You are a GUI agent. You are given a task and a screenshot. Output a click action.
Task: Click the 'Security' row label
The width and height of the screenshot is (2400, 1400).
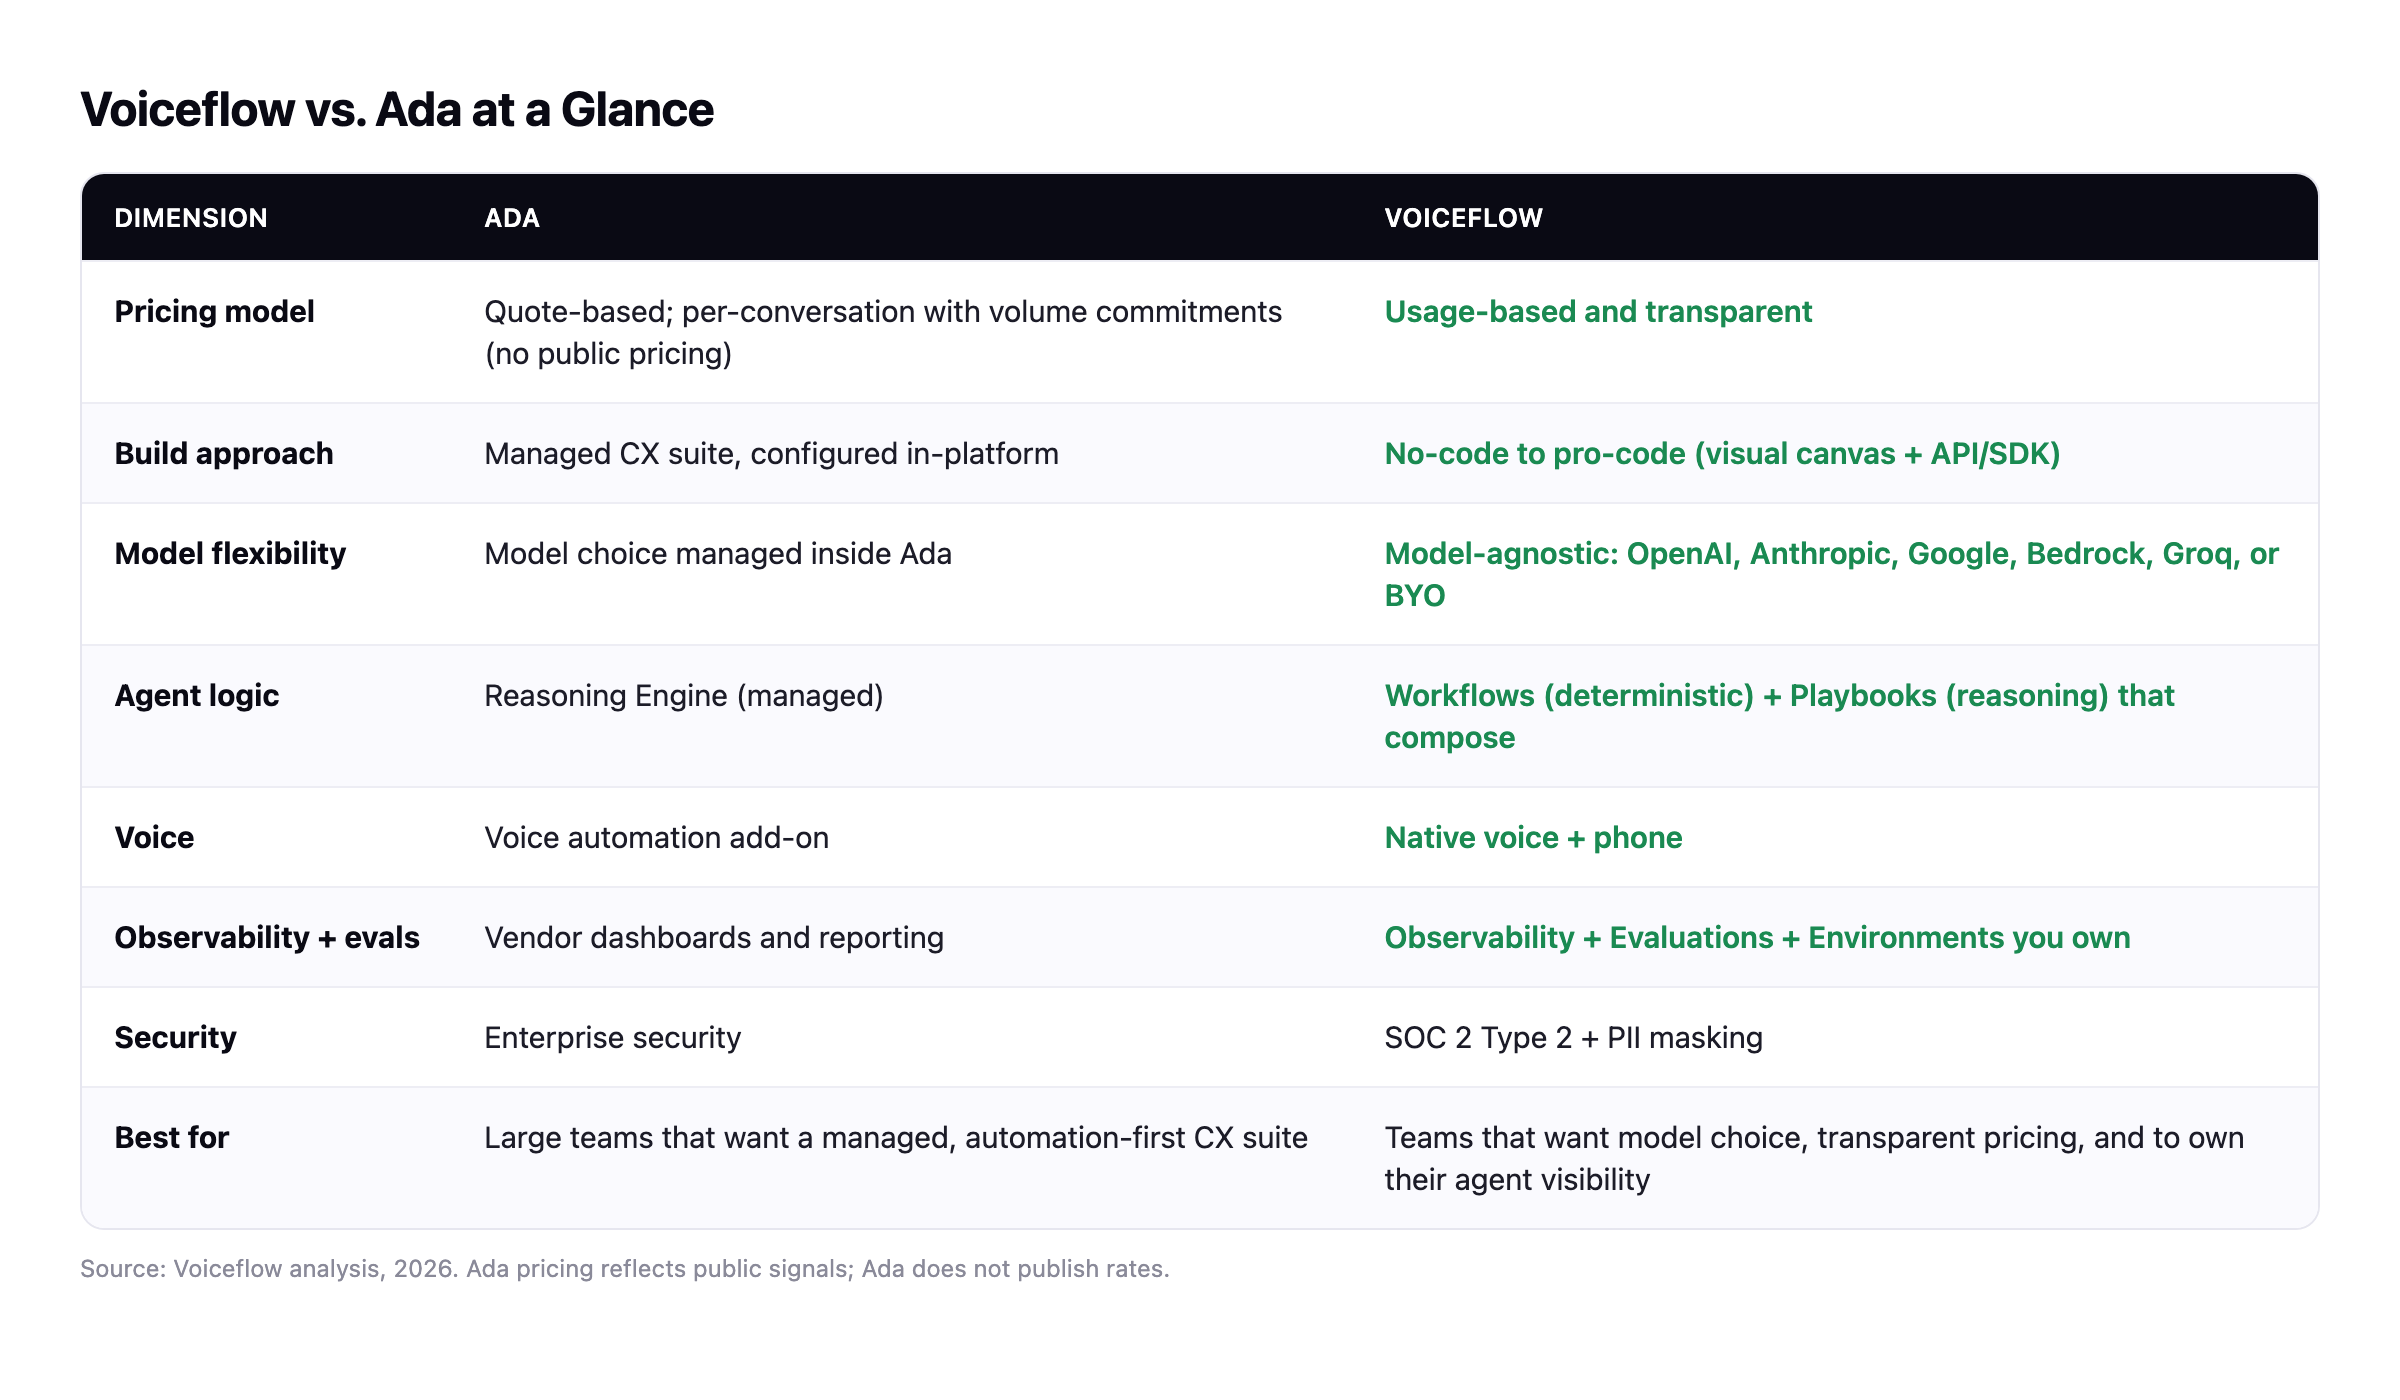(x=175, y=1038)
